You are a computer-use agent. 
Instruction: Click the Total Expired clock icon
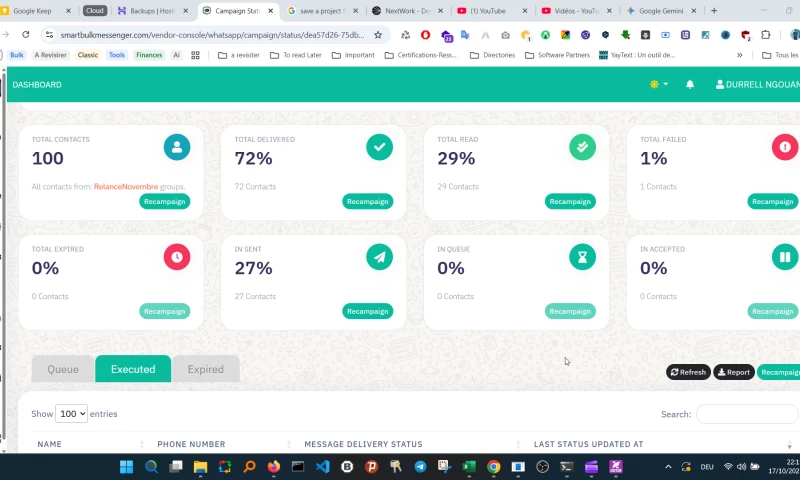[177, 257]
